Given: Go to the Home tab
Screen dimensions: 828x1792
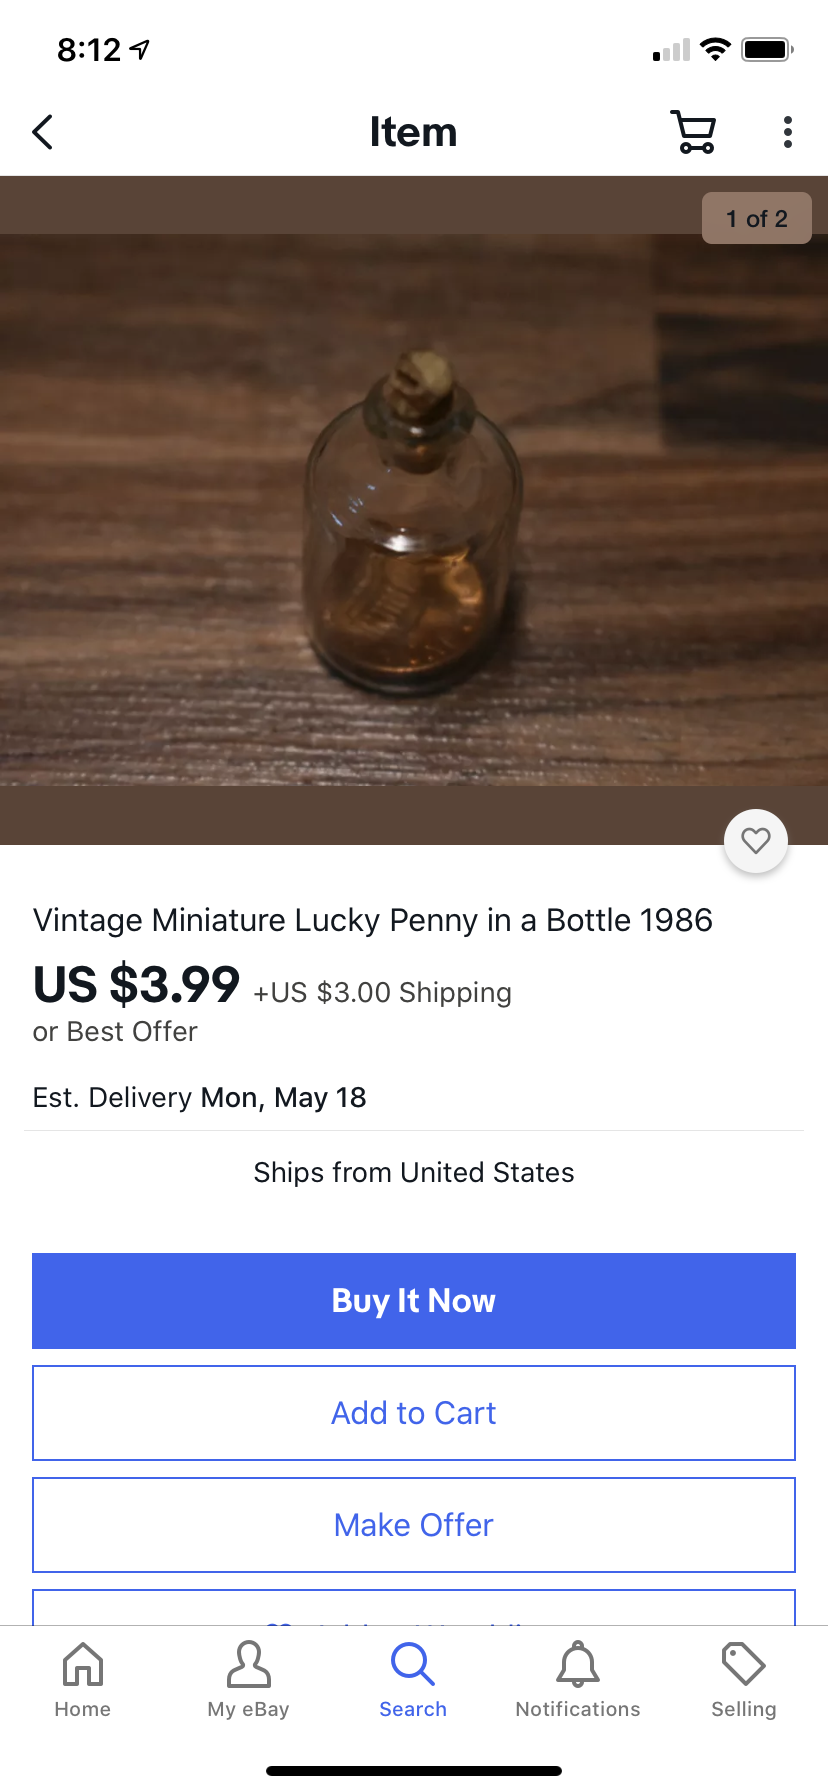Looking at the screenshot, I should coord(83,1680).
